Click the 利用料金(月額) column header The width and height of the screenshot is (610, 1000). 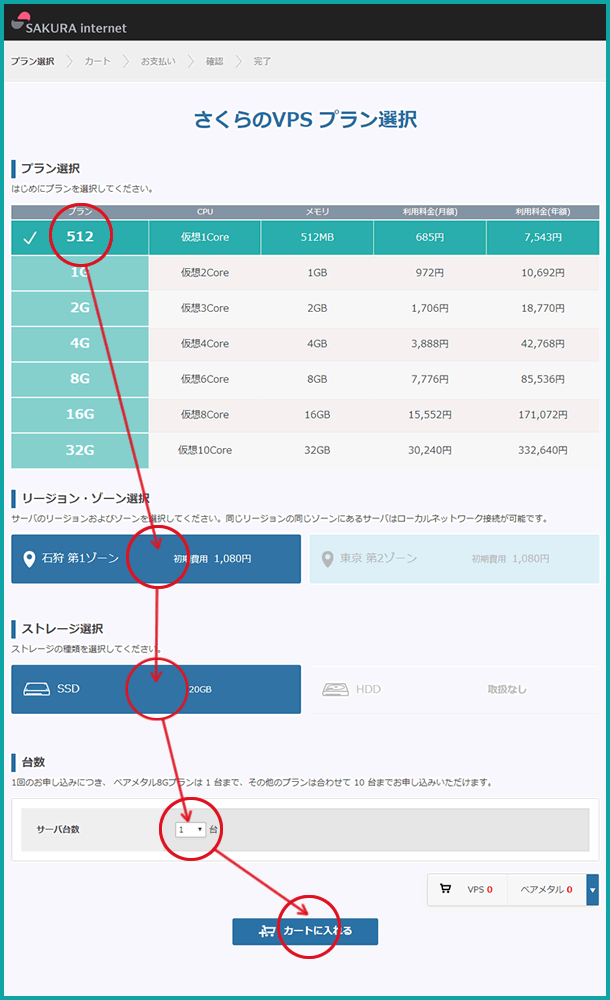pyautogui.click(x=430, y=212)
